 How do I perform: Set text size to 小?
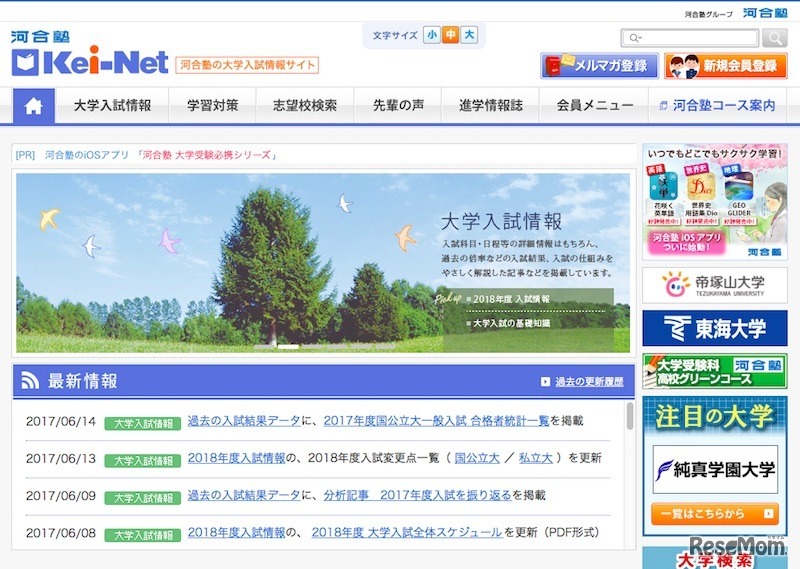tap(432, 35)
